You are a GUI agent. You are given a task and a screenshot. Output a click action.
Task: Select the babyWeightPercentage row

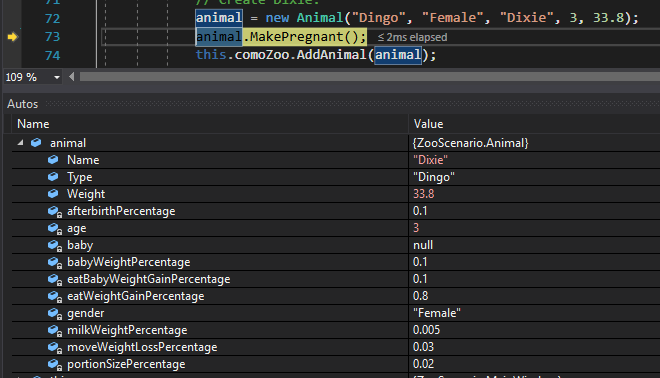point(336,262)
